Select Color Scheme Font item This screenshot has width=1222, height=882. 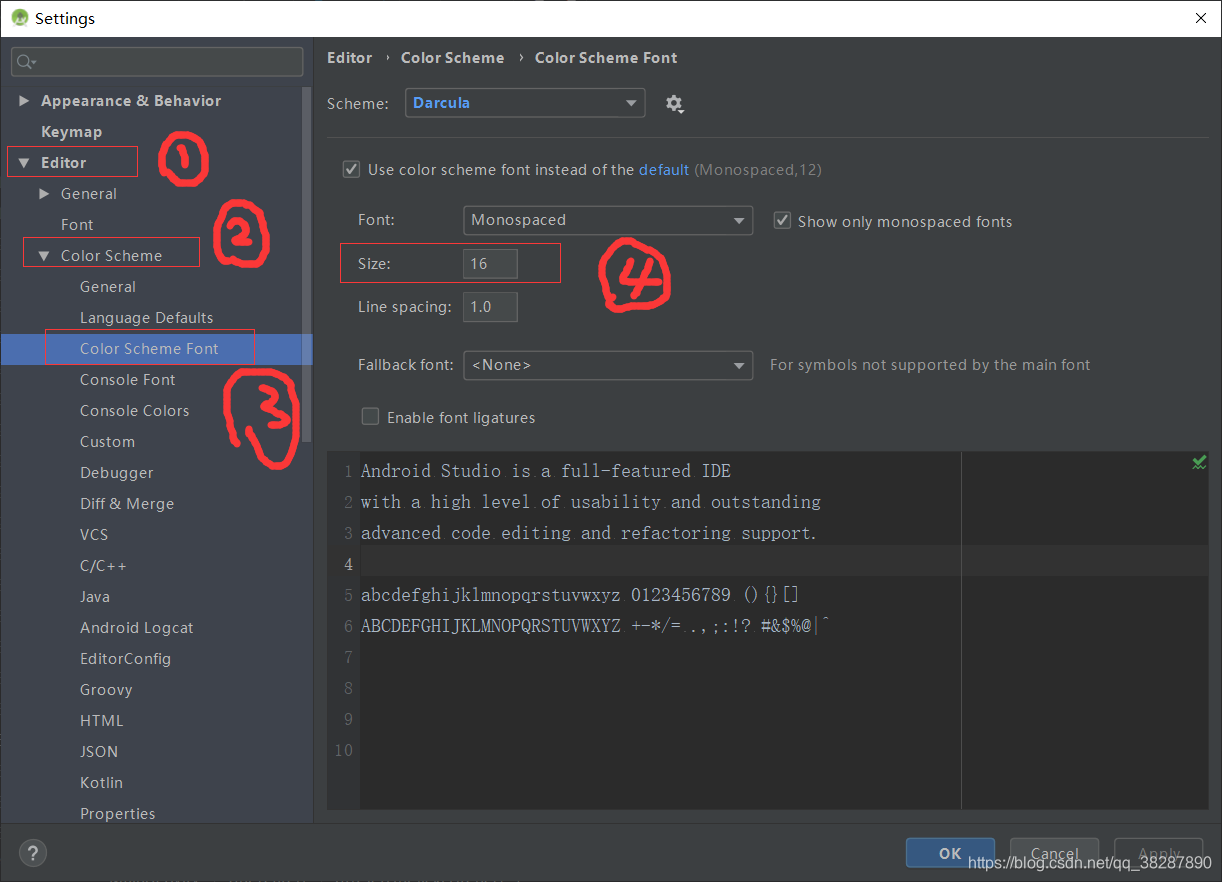point(149,349)
